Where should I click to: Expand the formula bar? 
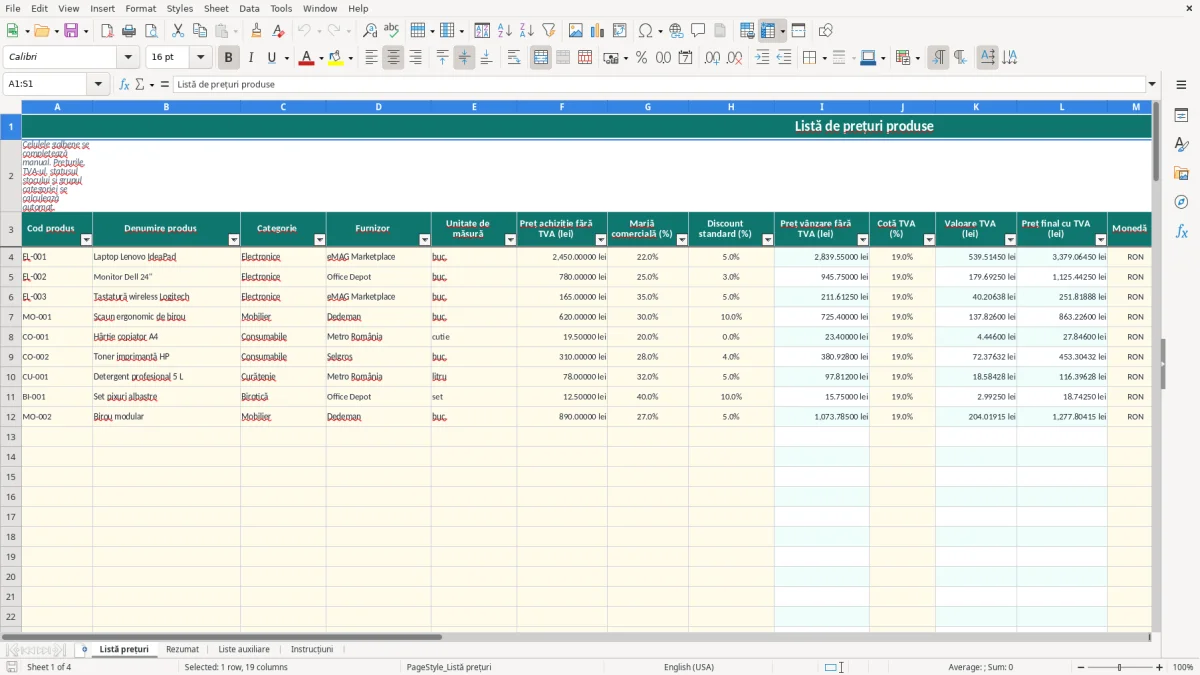[x=1152, y=84]
